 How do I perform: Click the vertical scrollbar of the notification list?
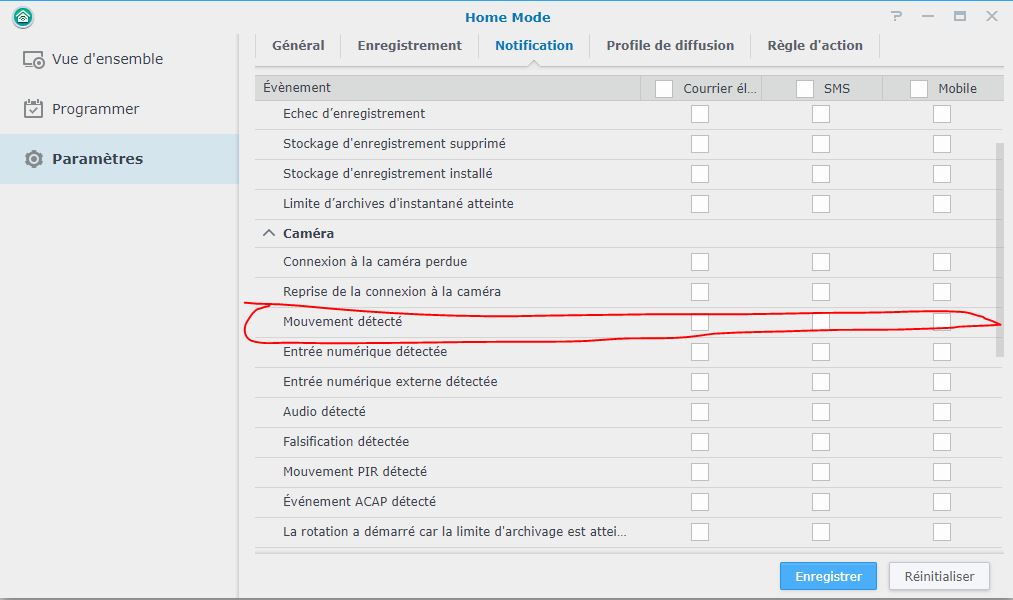(x=1000, y=250)
